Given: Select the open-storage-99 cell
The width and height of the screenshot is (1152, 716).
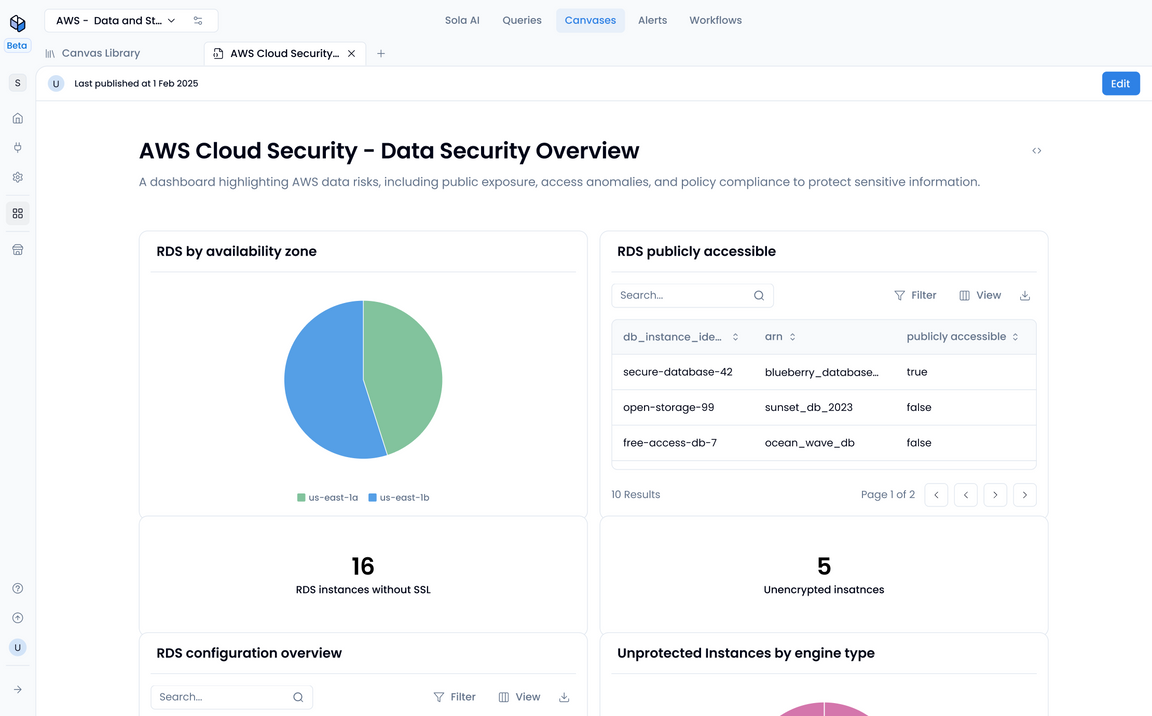Looking at the screenshot, I should (x=669, y=408).
